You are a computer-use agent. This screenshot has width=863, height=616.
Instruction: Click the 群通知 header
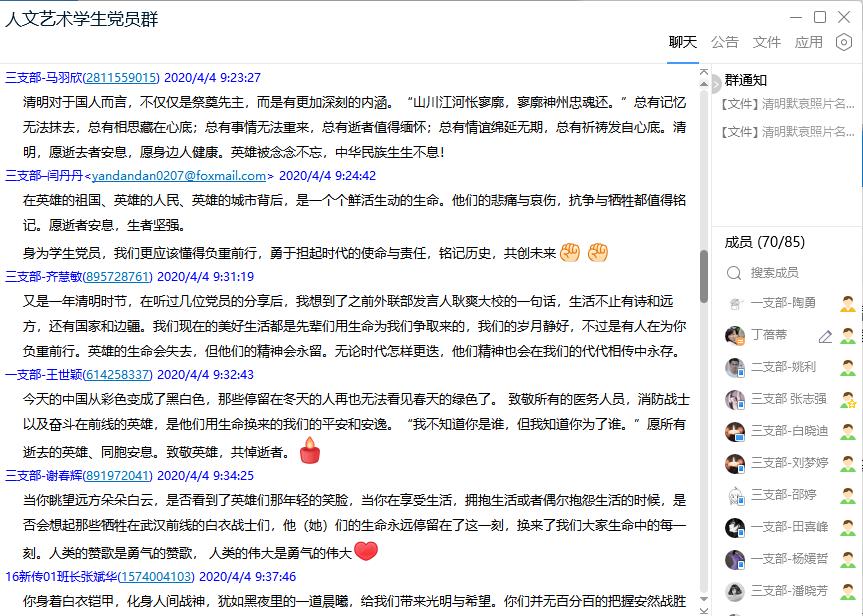(746, 80)
